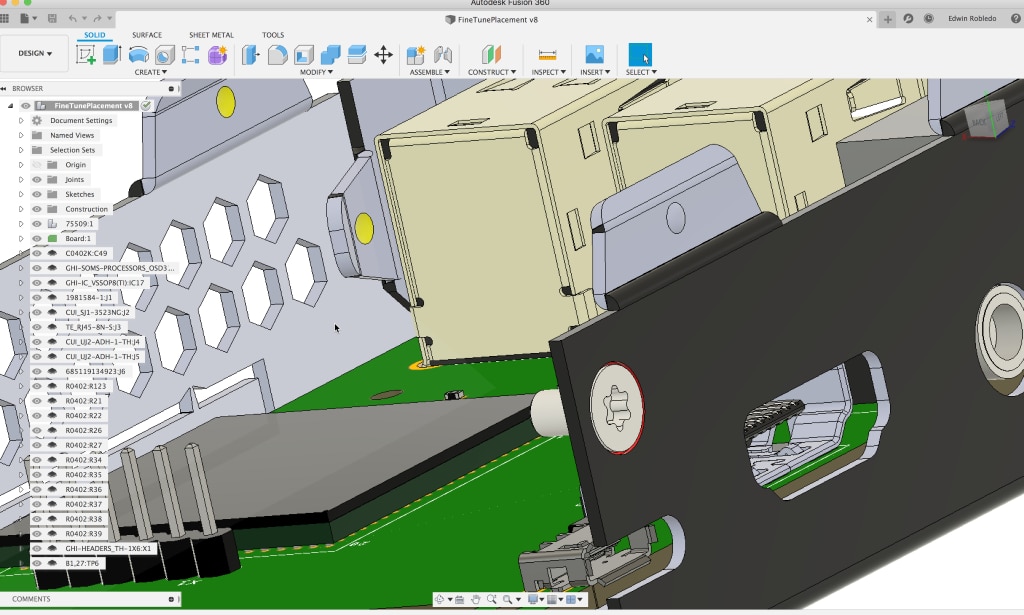This screenshot has width=1024, height=615.
Task: Click the Construct plane icon
Action: tap(491, 55)
